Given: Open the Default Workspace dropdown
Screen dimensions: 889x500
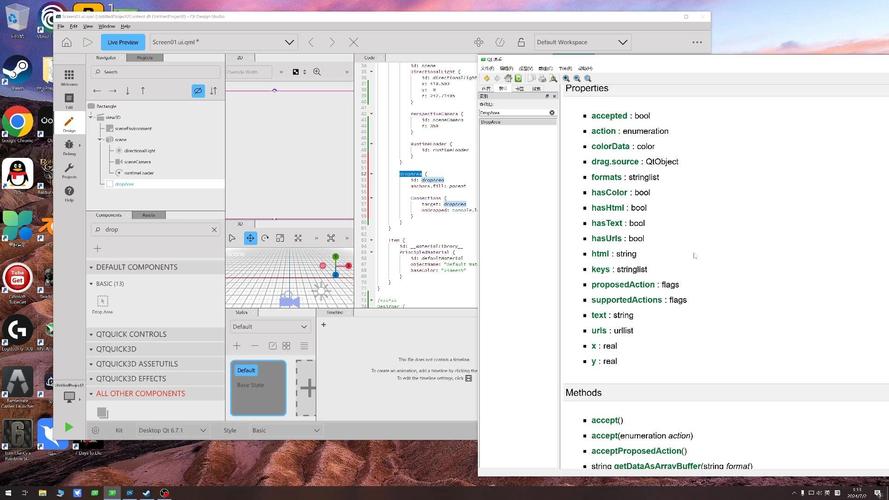Looking at the screenshot, I should 582,42.
